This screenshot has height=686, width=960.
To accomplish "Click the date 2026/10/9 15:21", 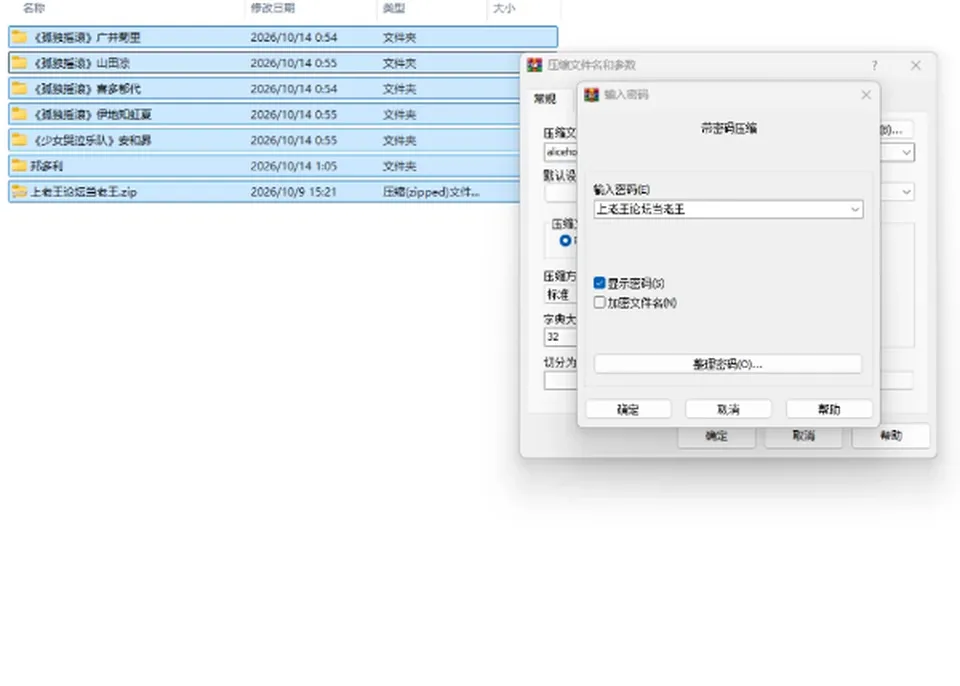I will click(x=294, y=192).
